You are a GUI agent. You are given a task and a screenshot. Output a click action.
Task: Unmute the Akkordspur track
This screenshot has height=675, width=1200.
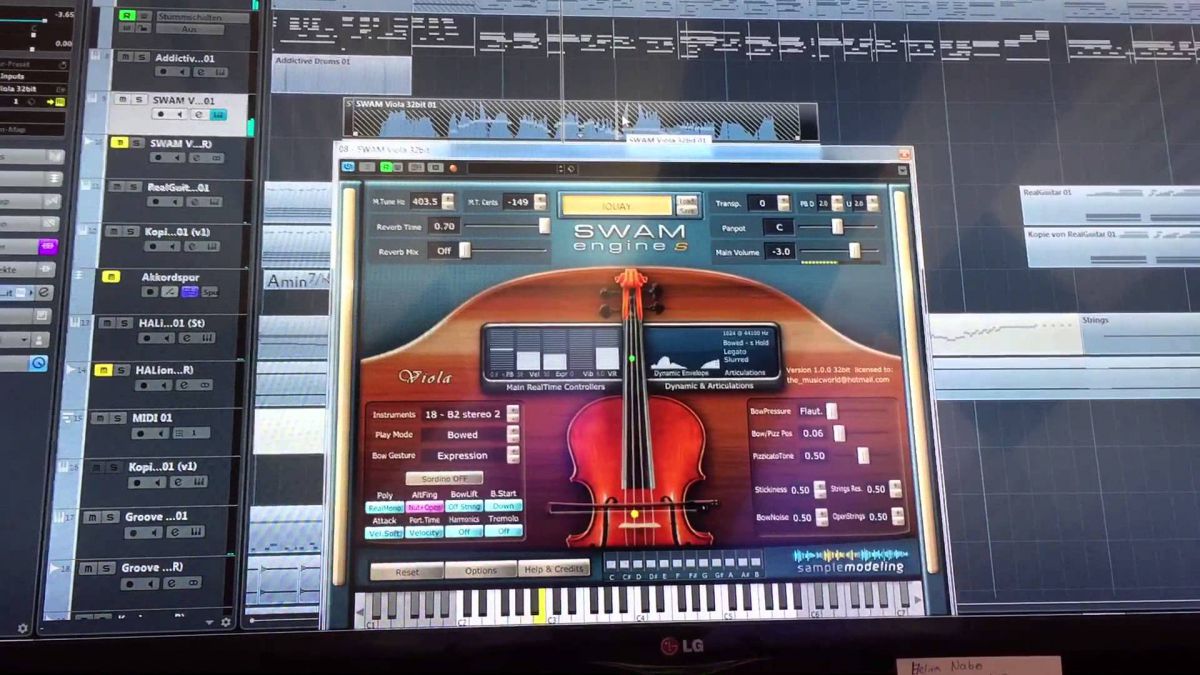(x=111, y=276)
